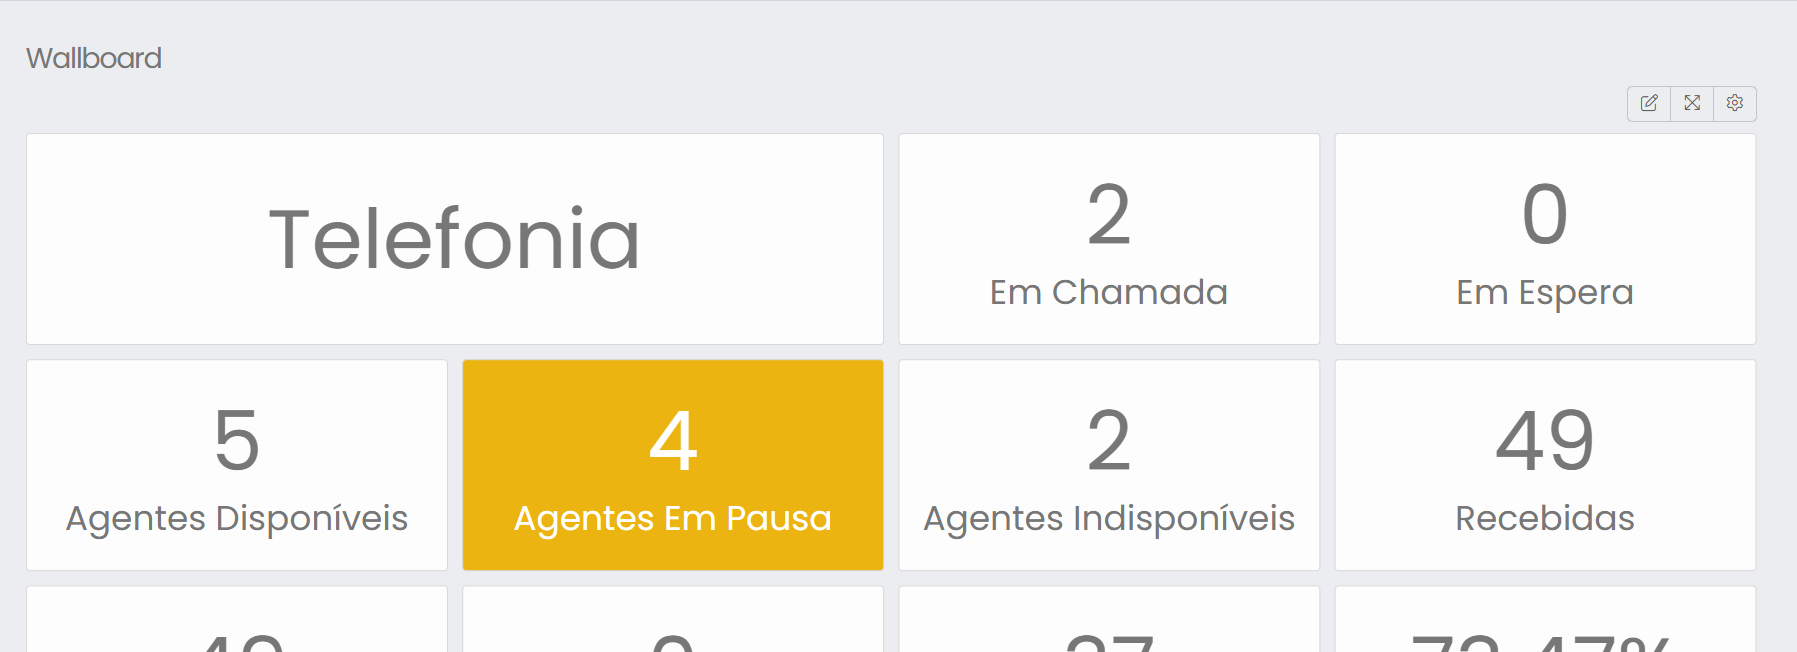Select the number 0 above Em Espera
This screenshot has height=652, width=1797.
pos(1544,214)
